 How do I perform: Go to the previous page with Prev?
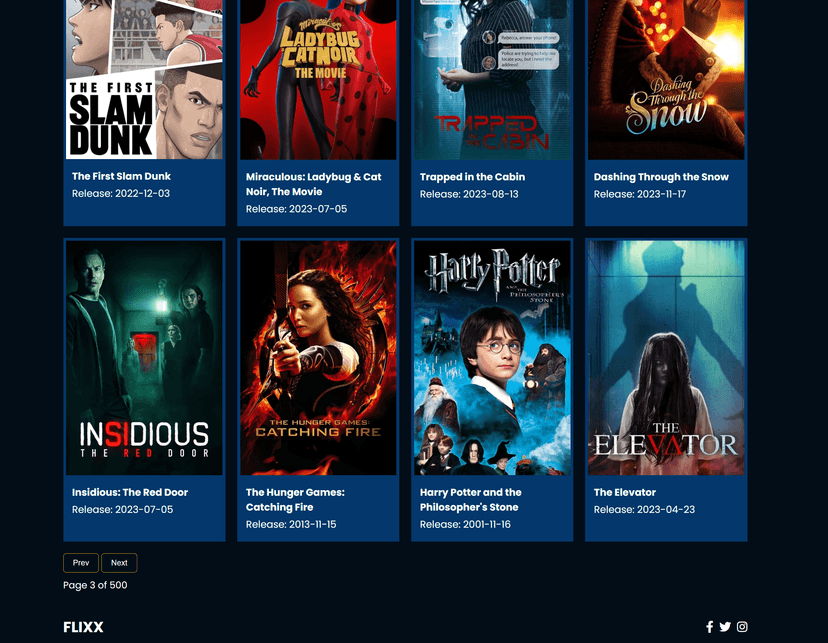point(81,563)
